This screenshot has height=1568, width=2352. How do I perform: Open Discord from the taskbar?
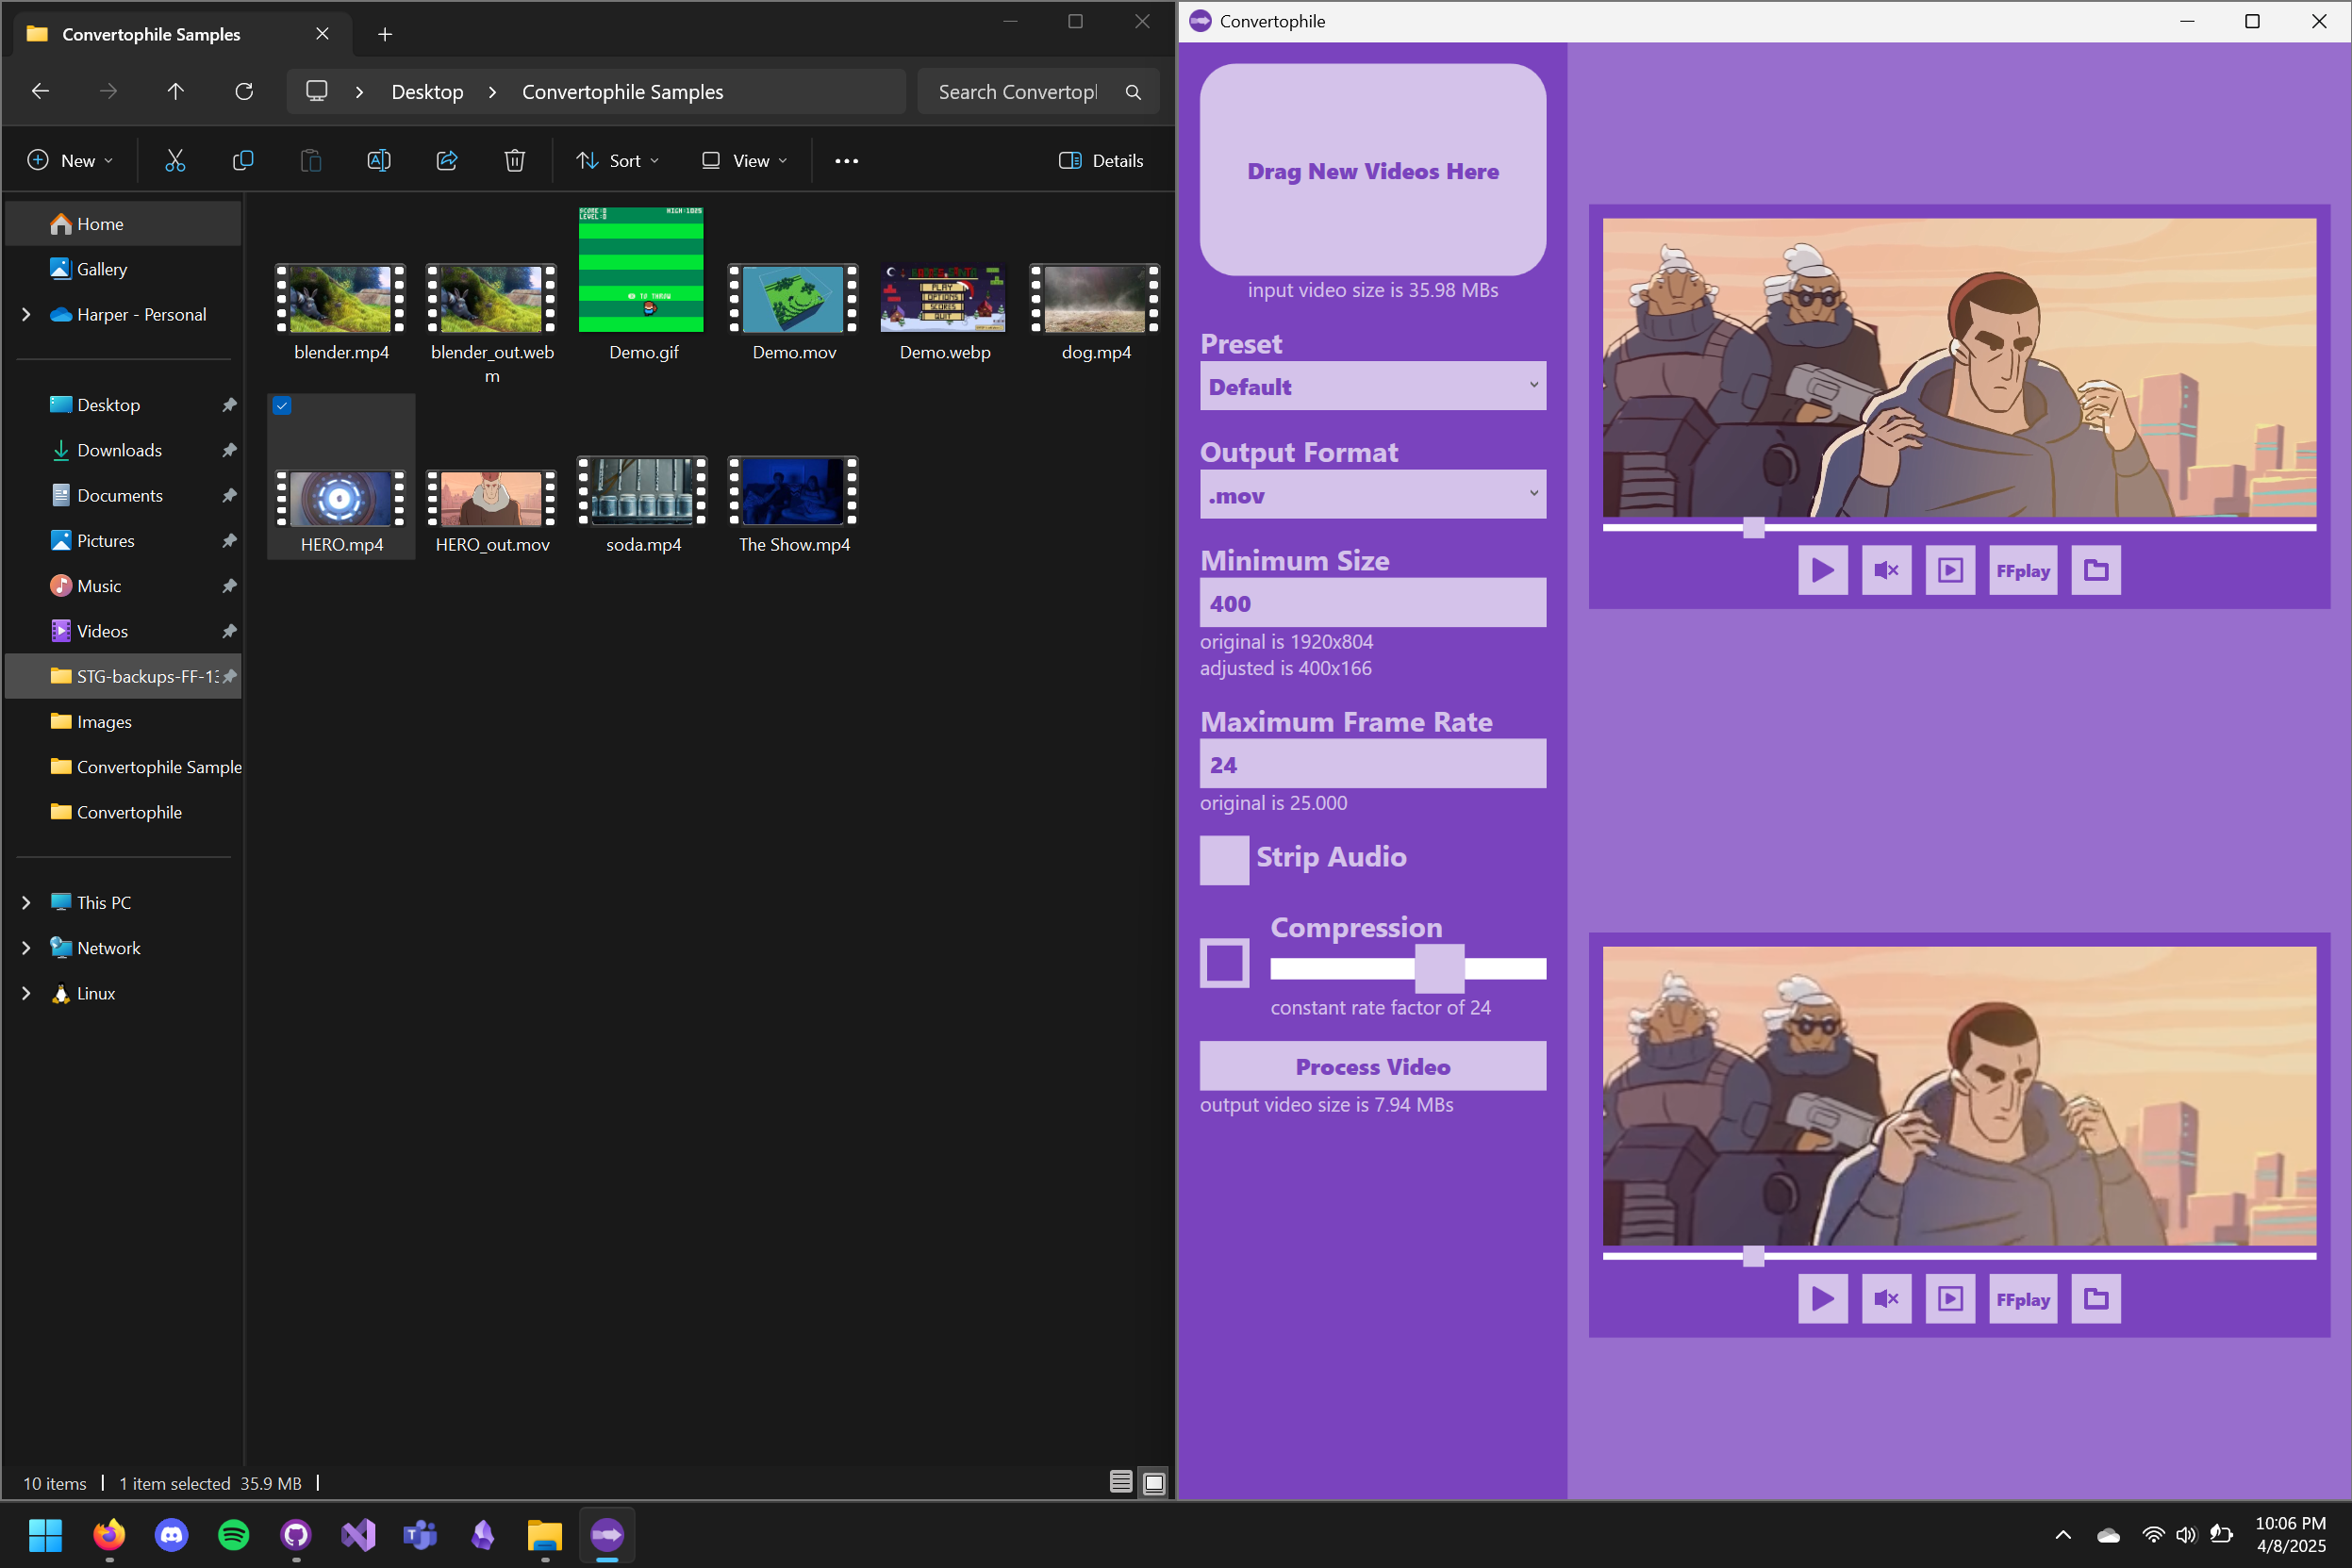pos(171,1534)
